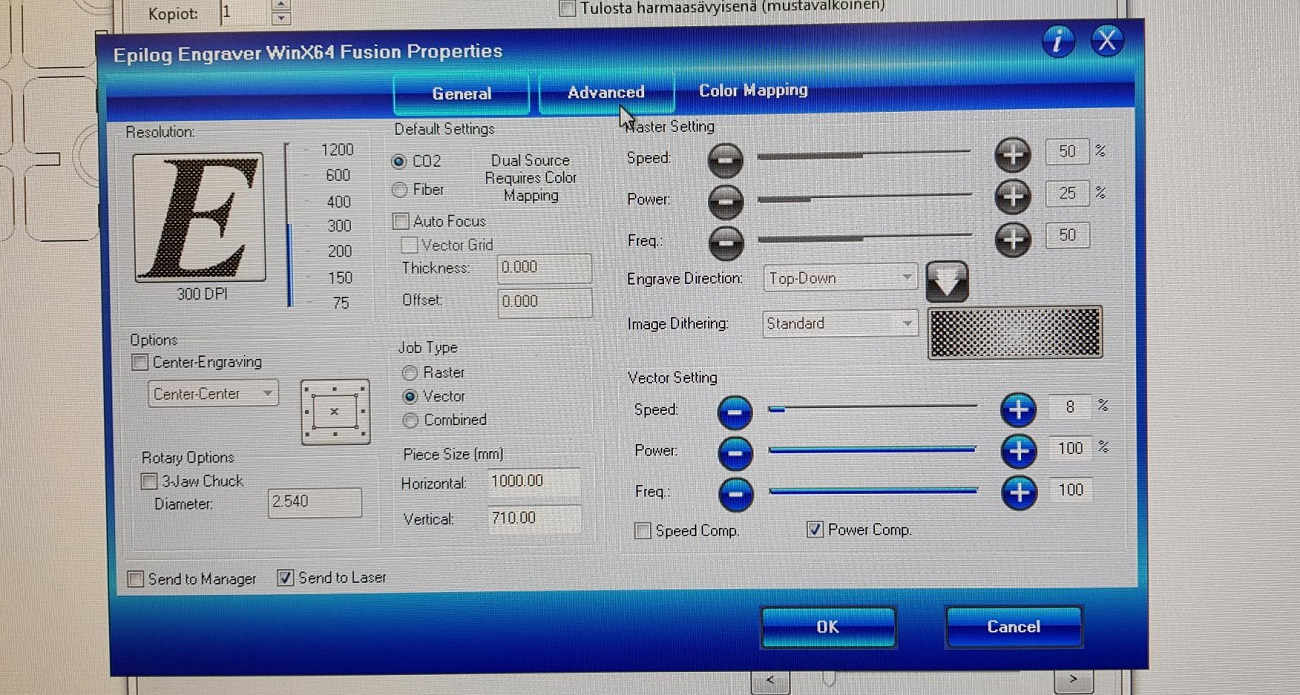This screenshot has width=1300, height=695.
Task: Toggle grayscale print checkbox in background dialog
Action: pos(568,9)
